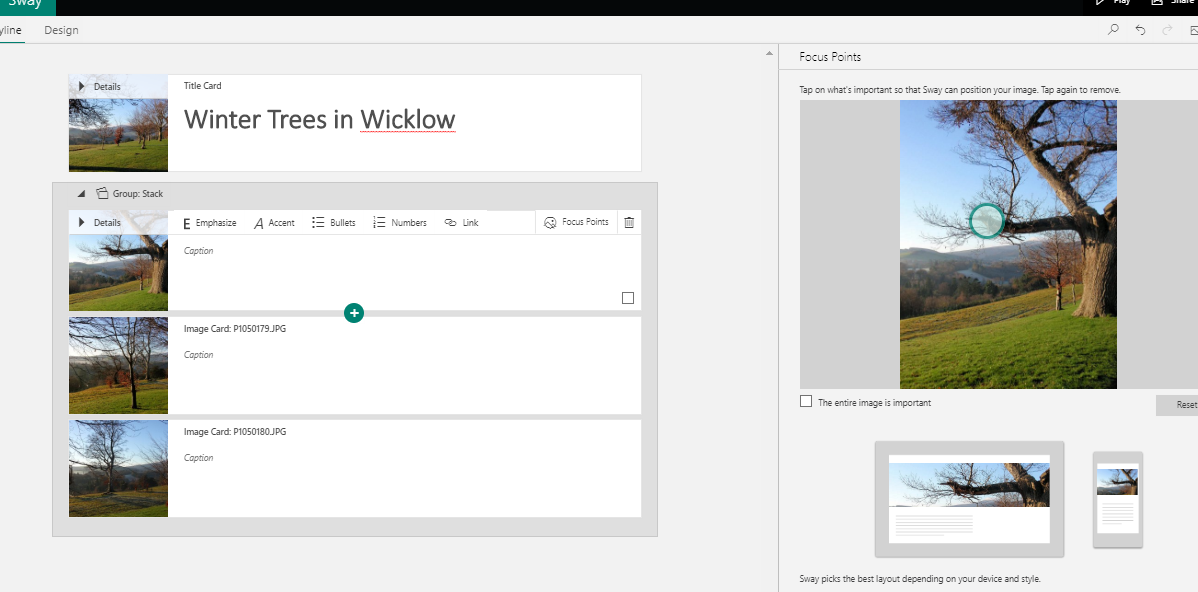Screen dimensions: 1198x592
Task: Expand Details on the Title Card
Action: point(82,87)
